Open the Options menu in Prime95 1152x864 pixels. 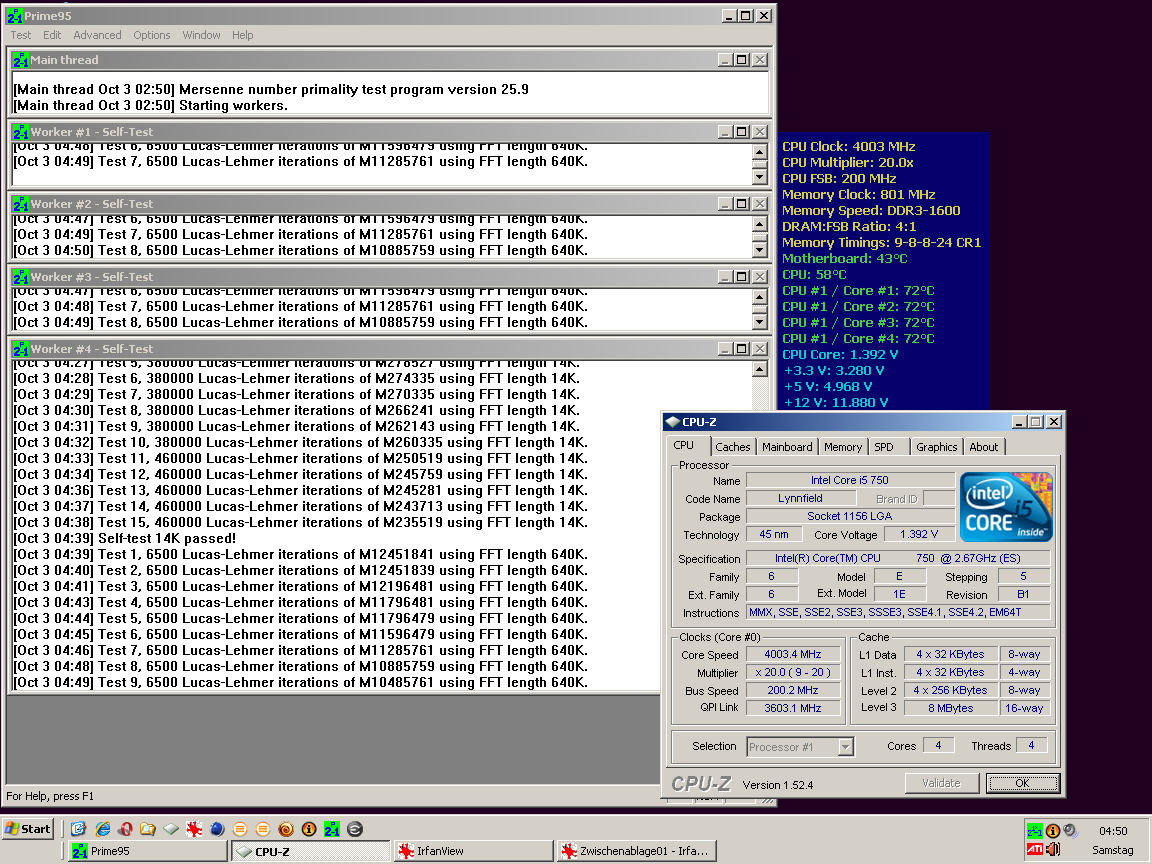(x=152, y=35)
